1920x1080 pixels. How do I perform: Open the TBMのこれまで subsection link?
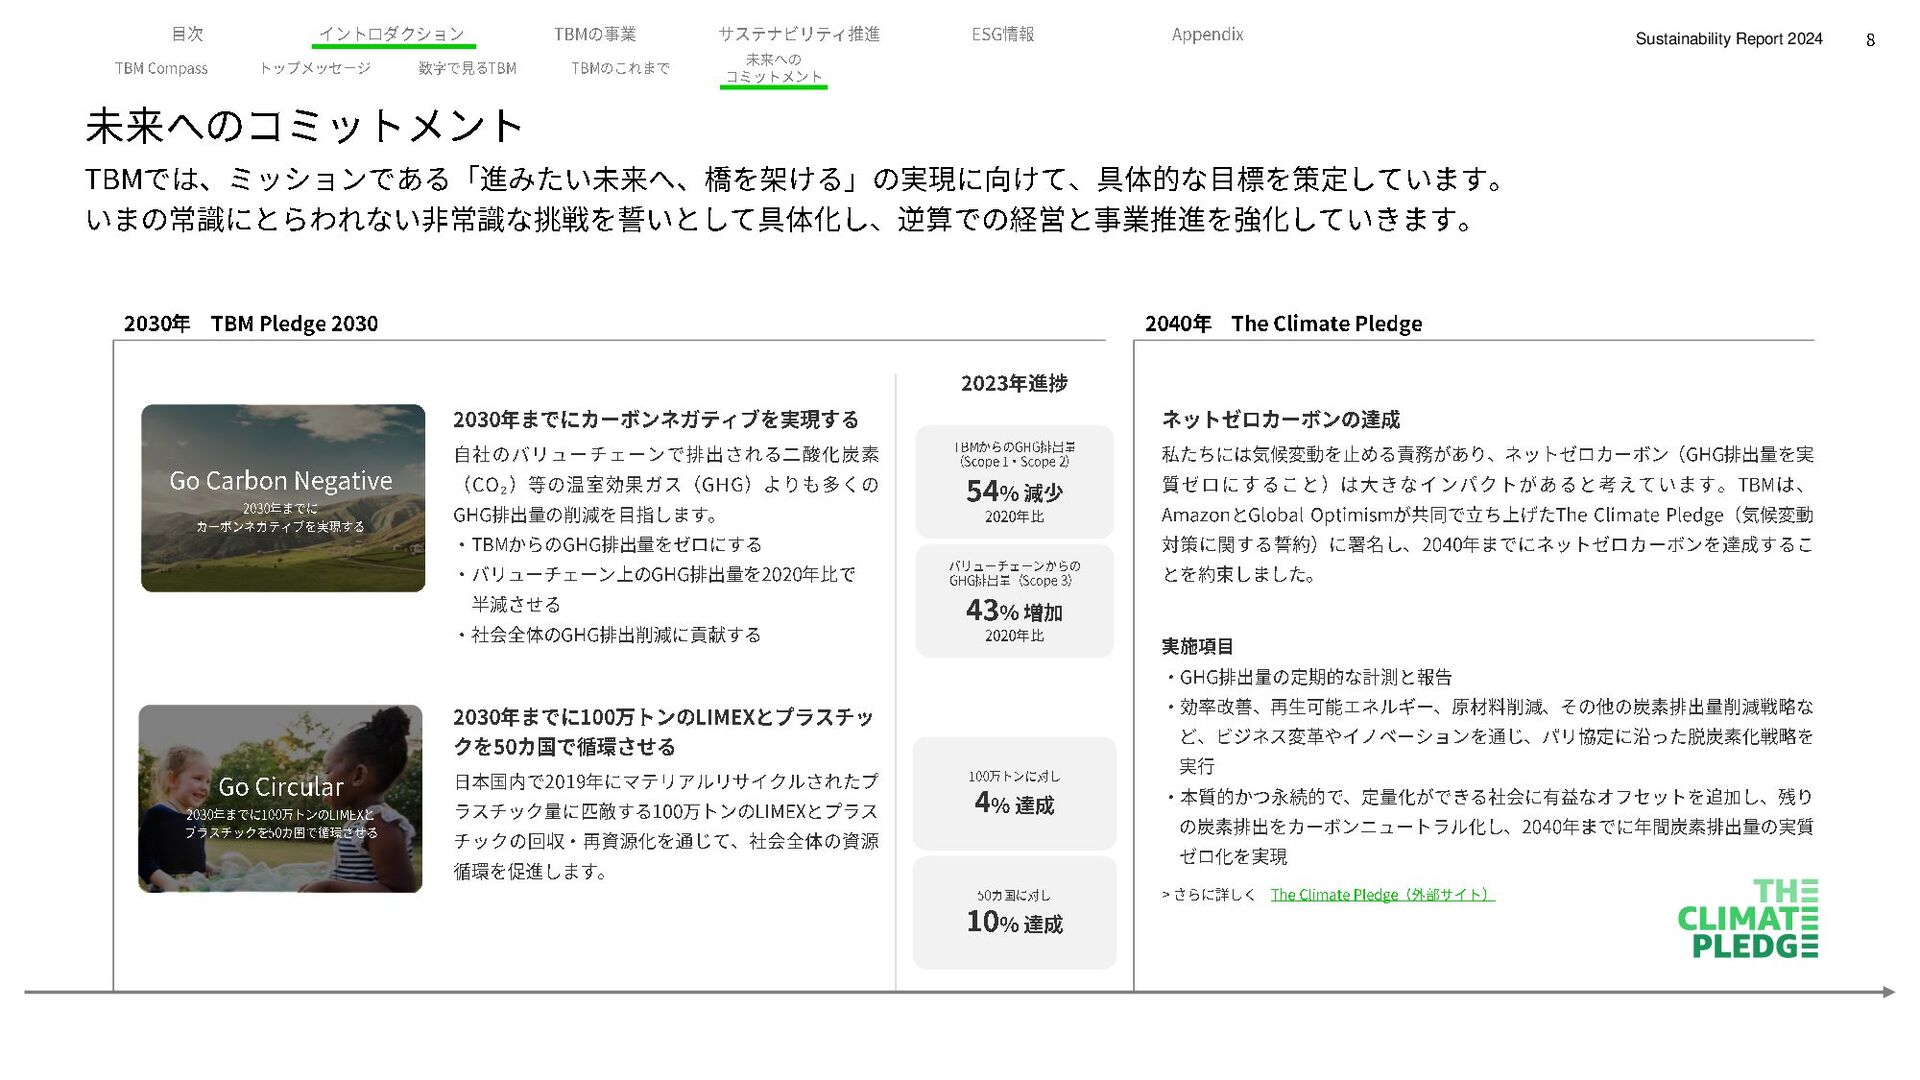(x=620, y=68)
